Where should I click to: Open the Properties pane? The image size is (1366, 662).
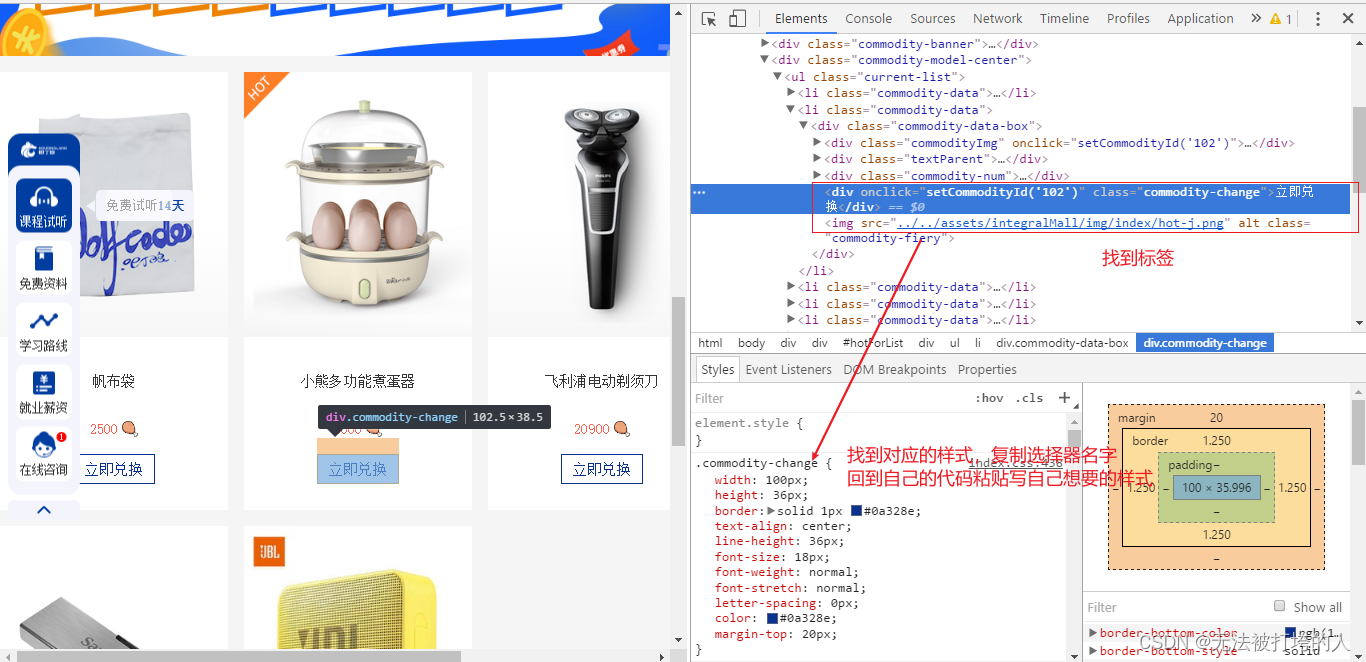[987, 370]
